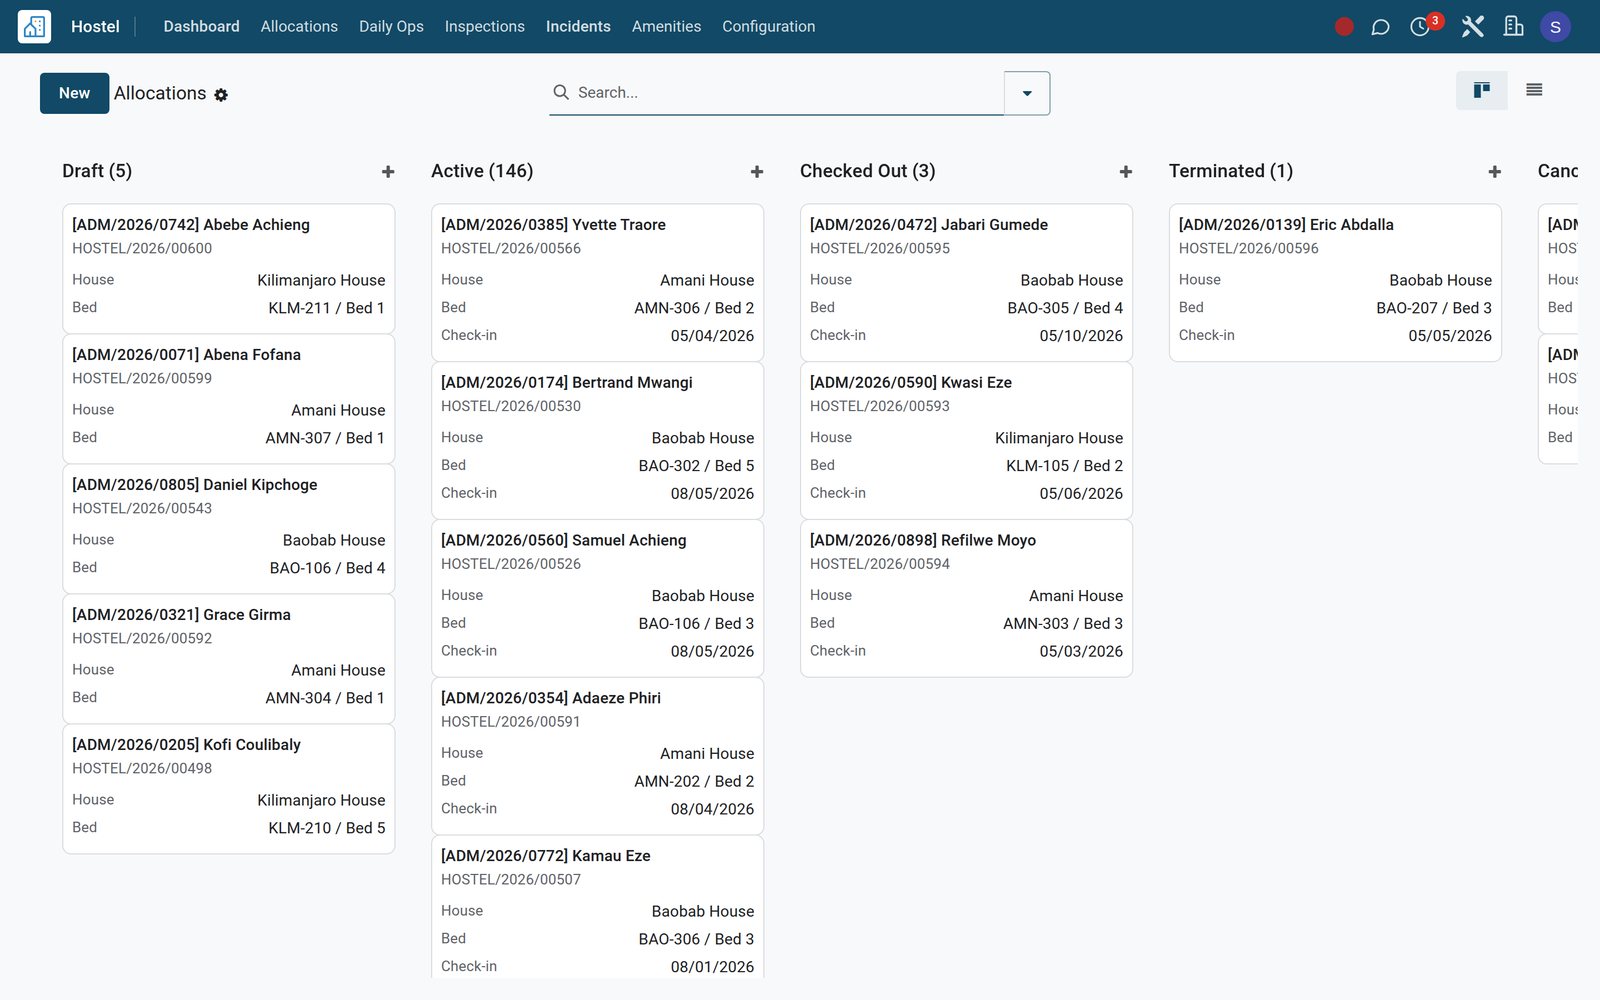This screenshot has width=1600, height=1000.
Task: Open the Configuration menu
Action: [x=769, y=27]
